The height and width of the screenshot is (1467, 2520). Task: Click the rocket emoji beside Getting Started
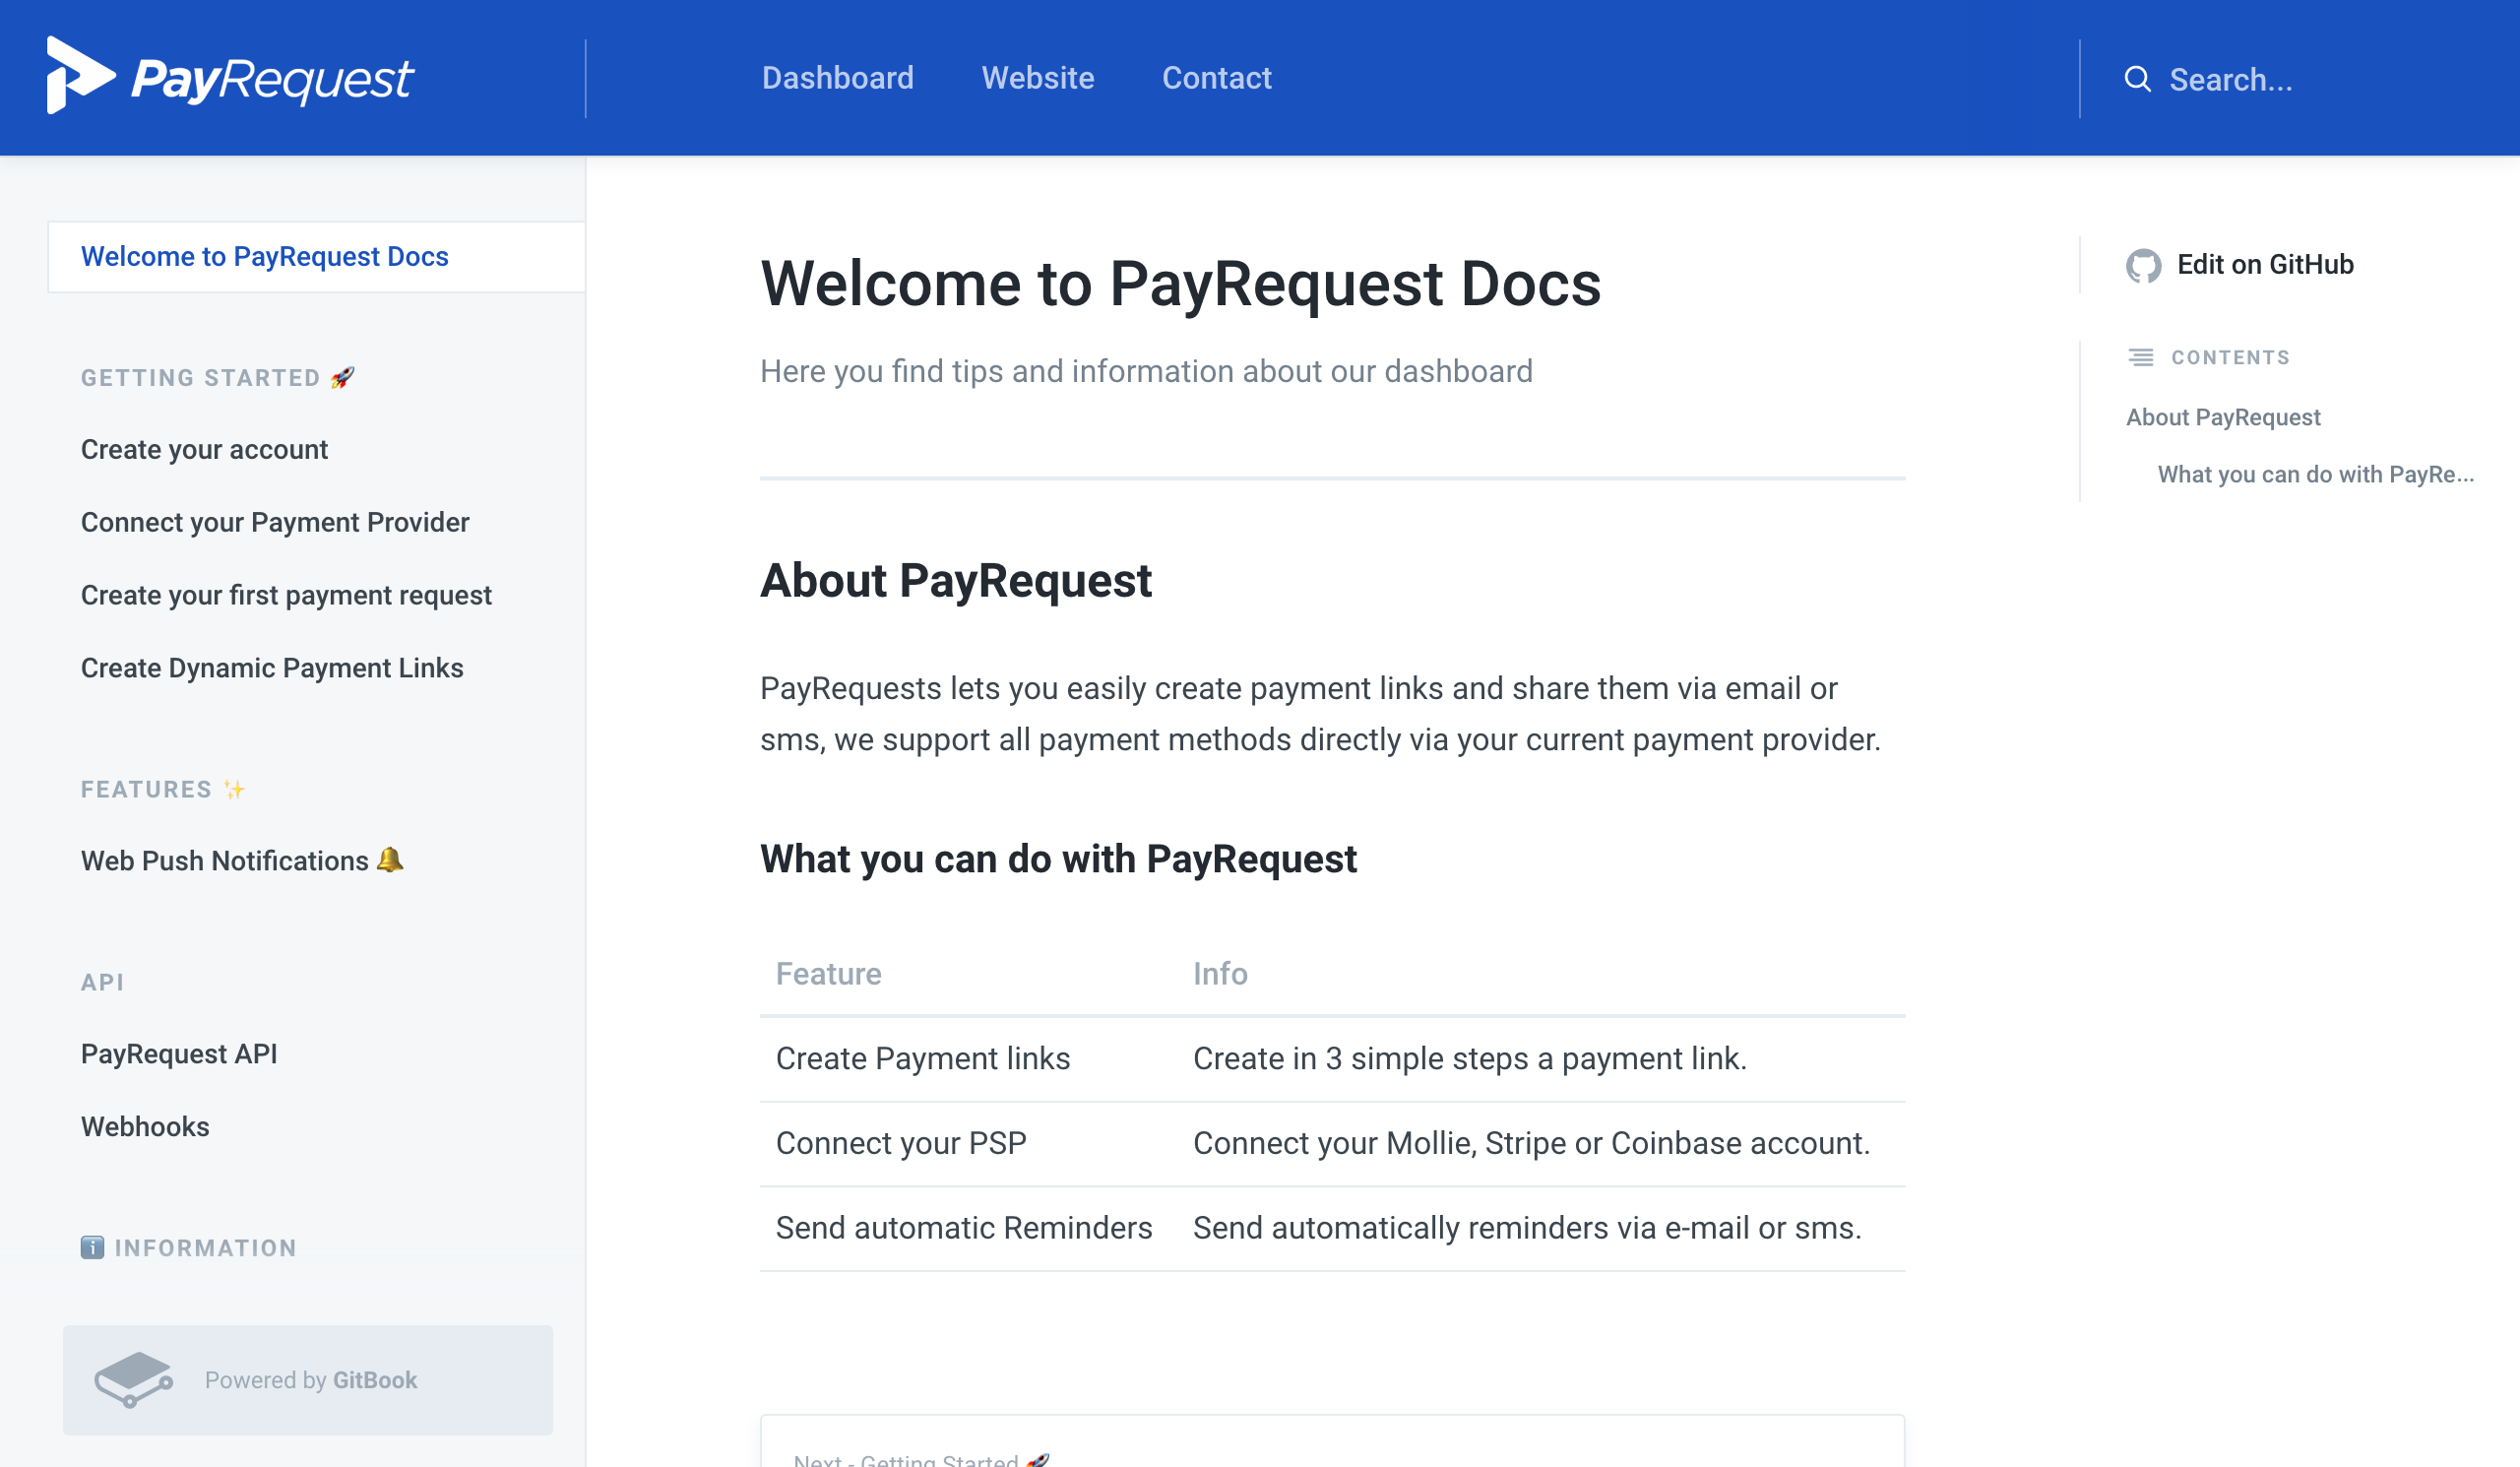click(x=343, y=377)
